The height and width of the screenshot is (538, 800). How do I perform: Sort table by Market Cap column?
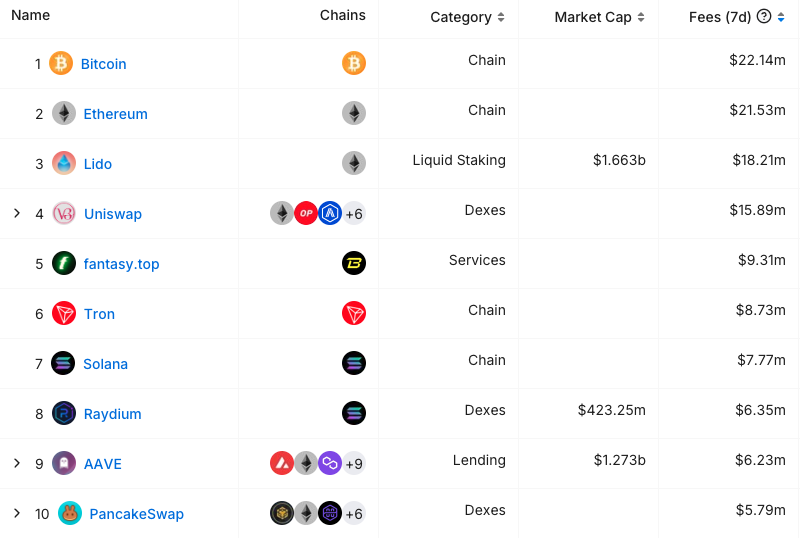click(x=641, y=17)
